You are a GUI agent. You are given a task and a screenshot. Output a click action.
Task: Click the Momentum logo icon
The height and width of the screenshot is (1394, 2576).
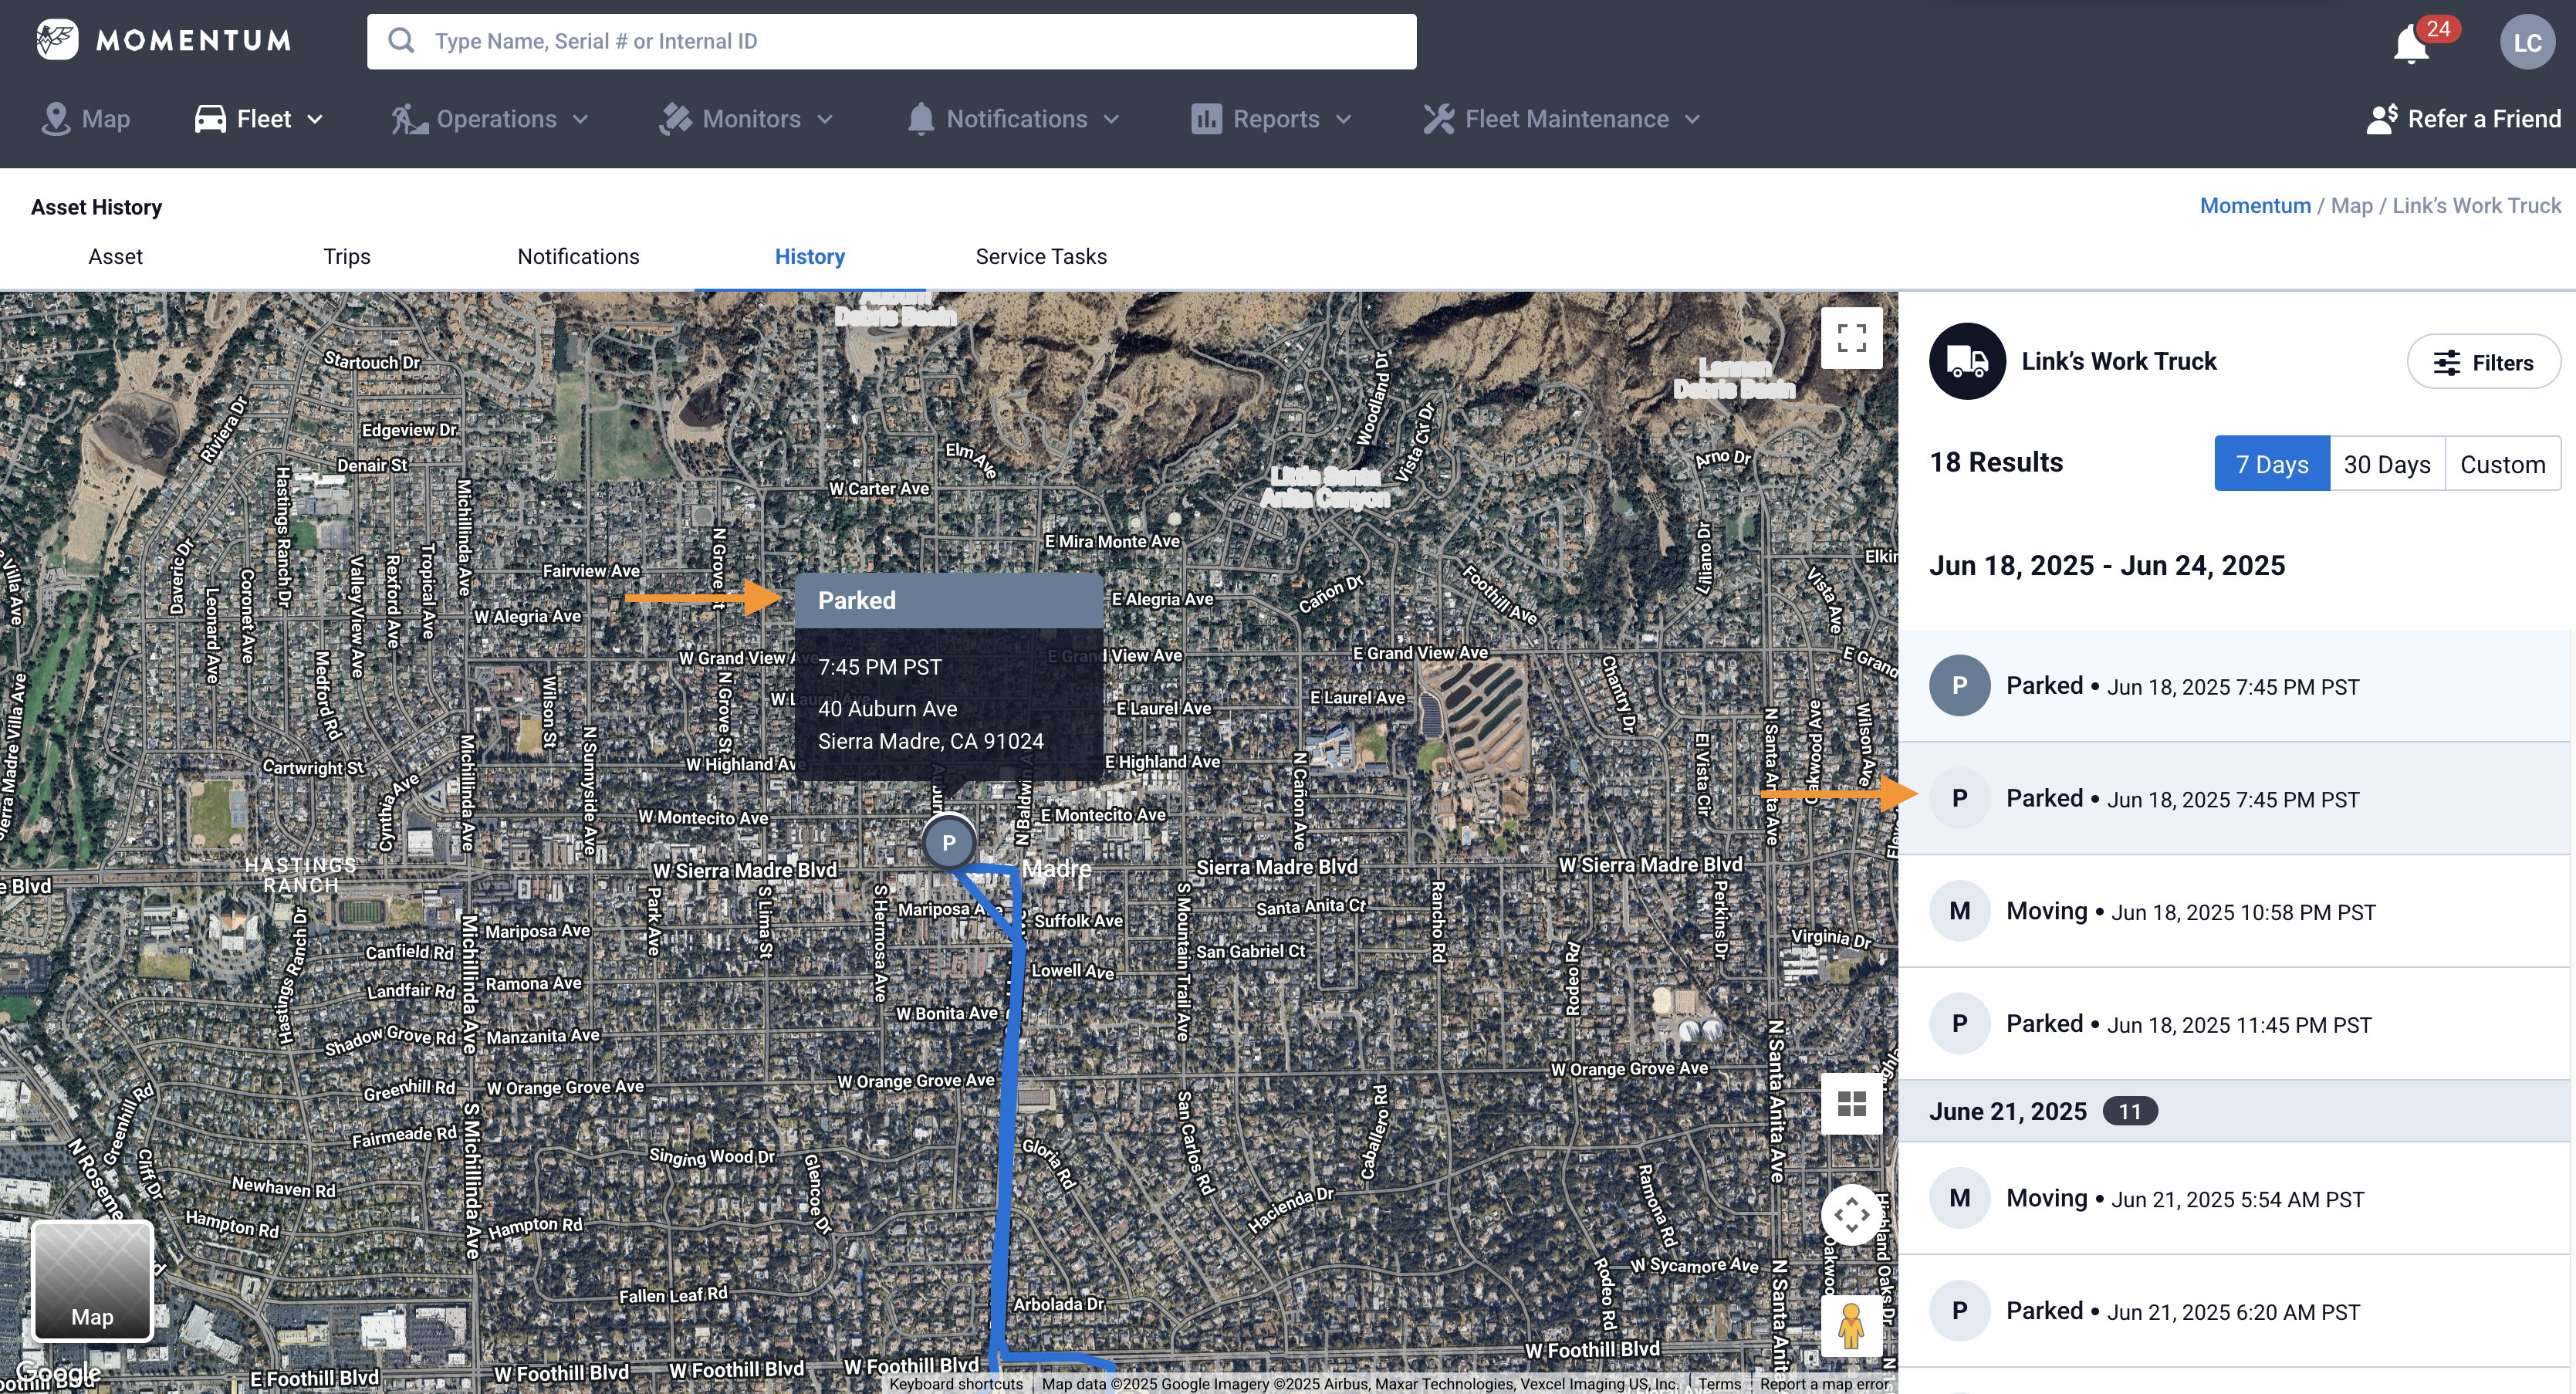pos(58,40)
